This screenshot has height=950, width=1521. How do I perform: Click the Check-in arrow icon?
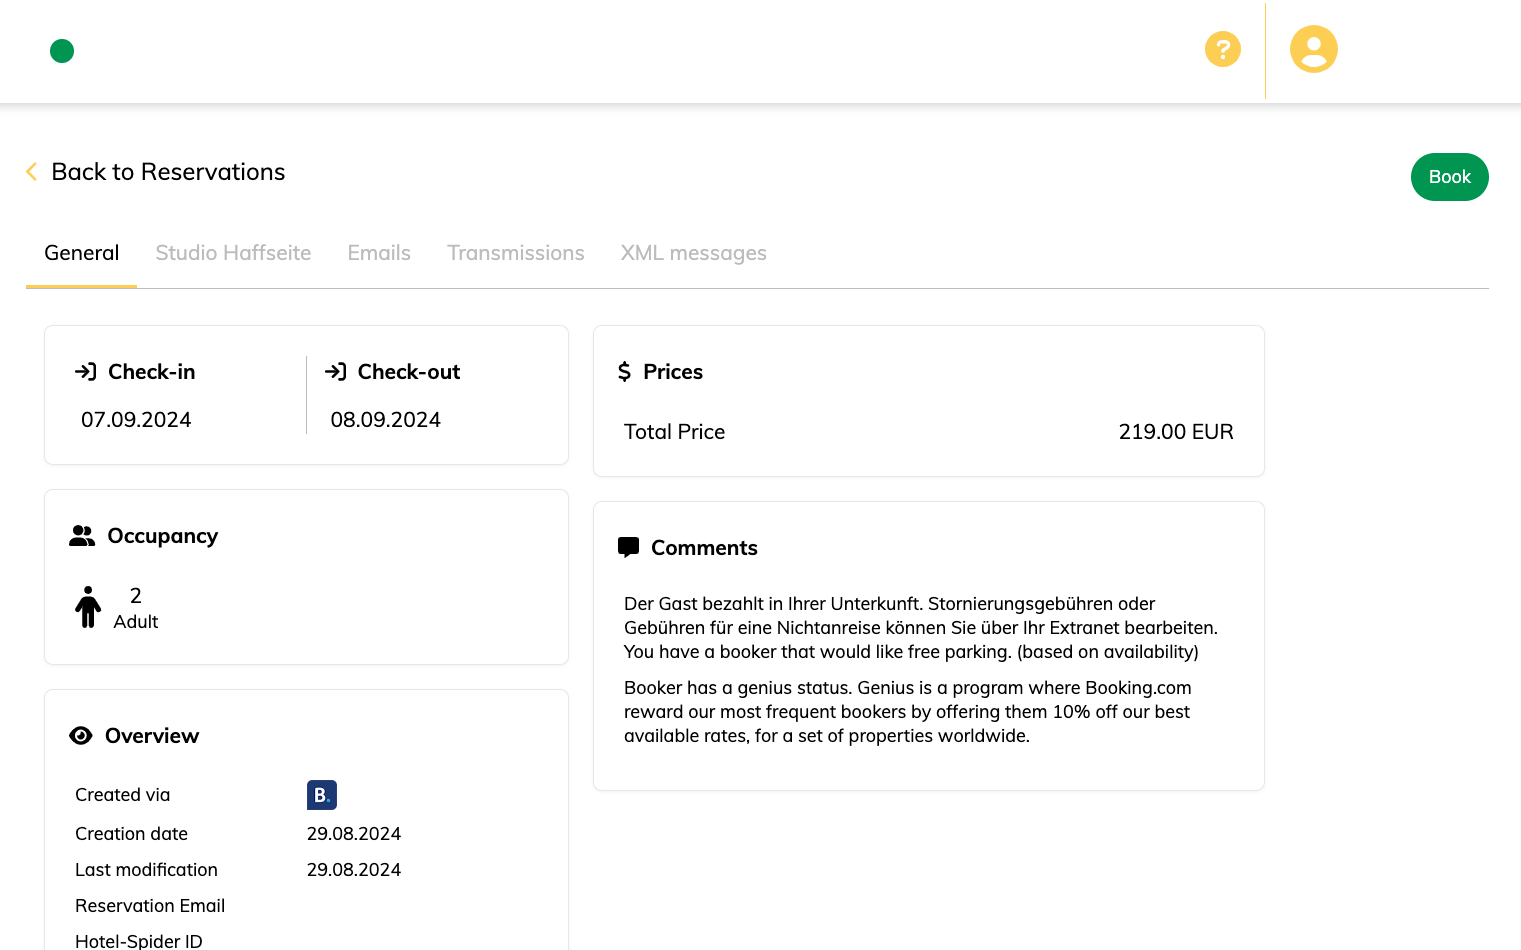click(86, 372)
